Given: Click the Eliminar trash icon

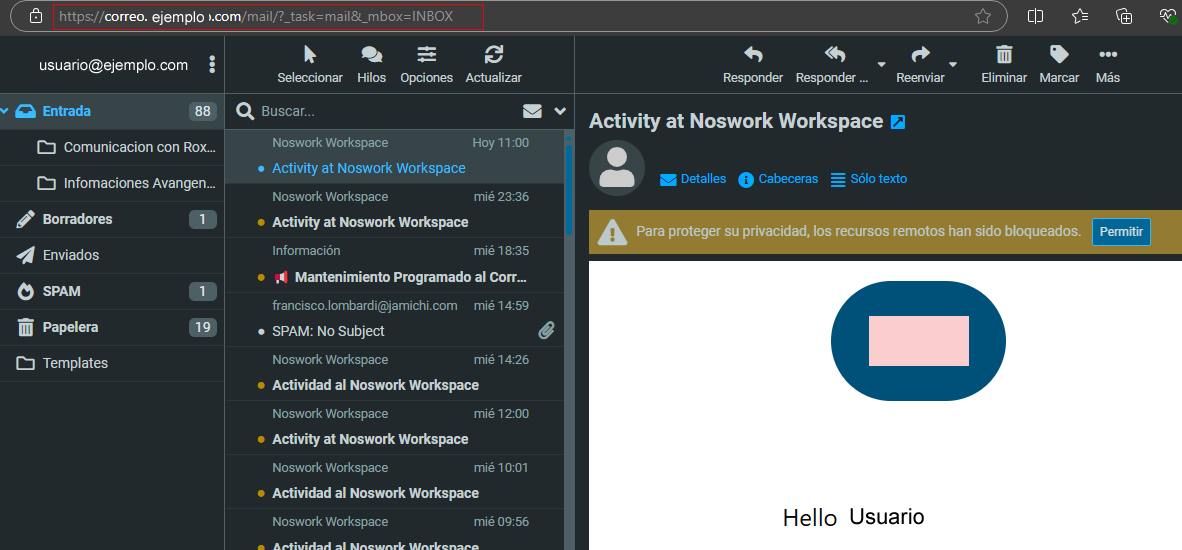Looking at the screenshot, I should click(x=1004, y=56).
